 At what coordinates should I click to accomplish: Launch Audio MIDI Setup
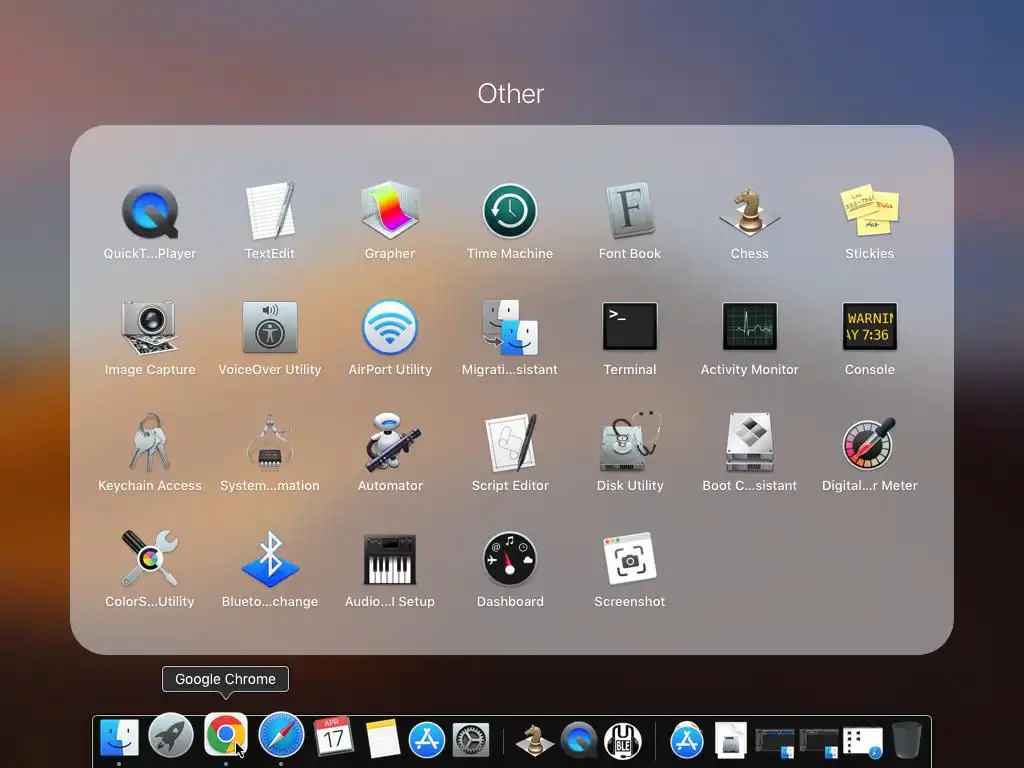tap(390, 560)
